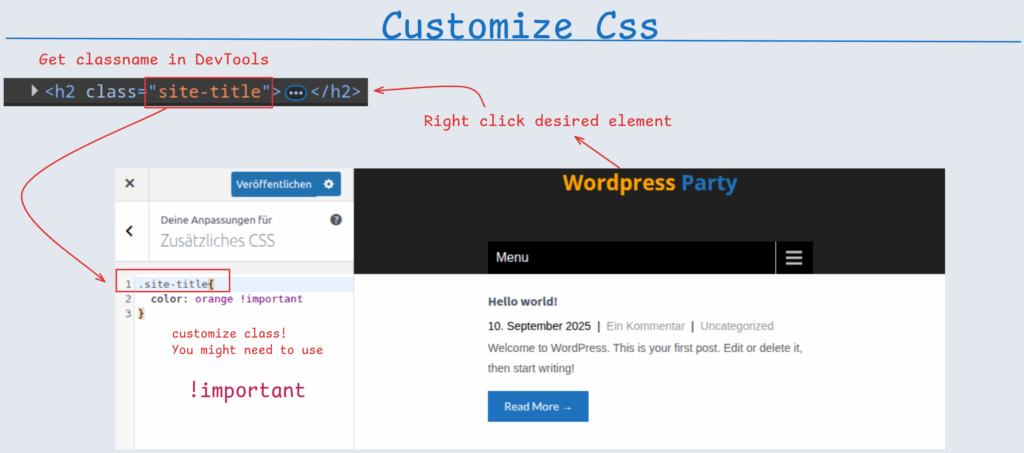Select the Menu label in navigation bar

point(512,258)
